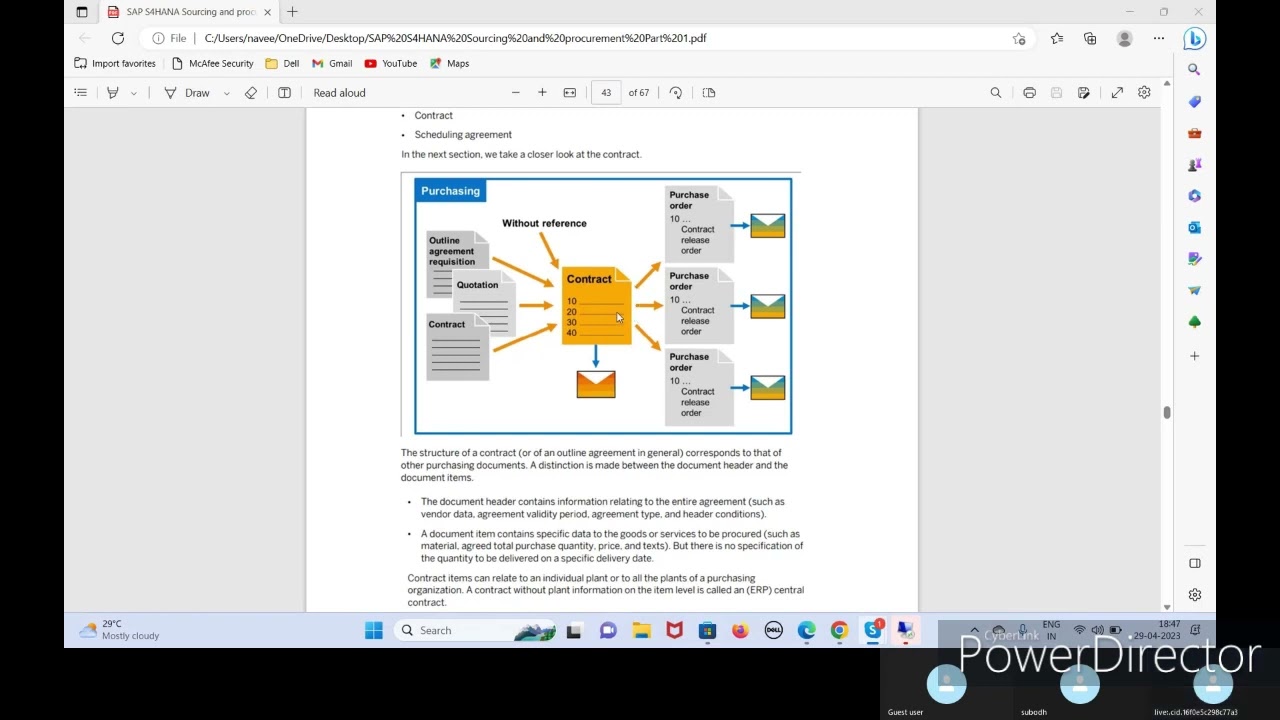
Task: Open the weather widget showing 29°C
Action: click(120, 630)
